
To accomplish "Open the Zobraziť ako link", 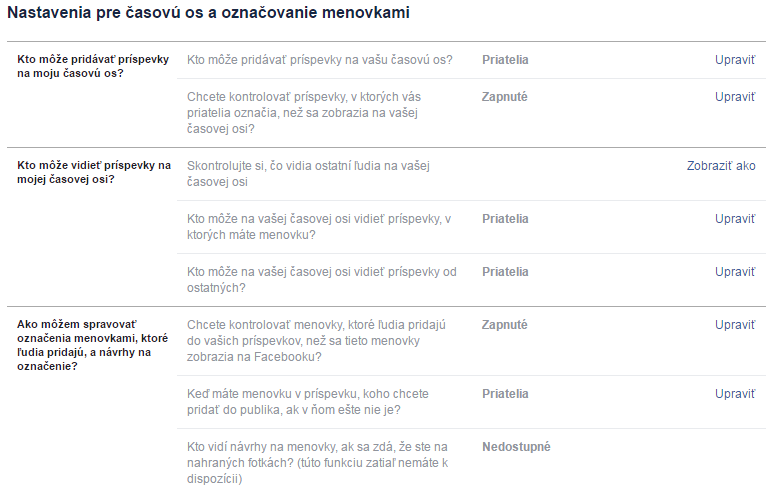I will pos(721,166).
